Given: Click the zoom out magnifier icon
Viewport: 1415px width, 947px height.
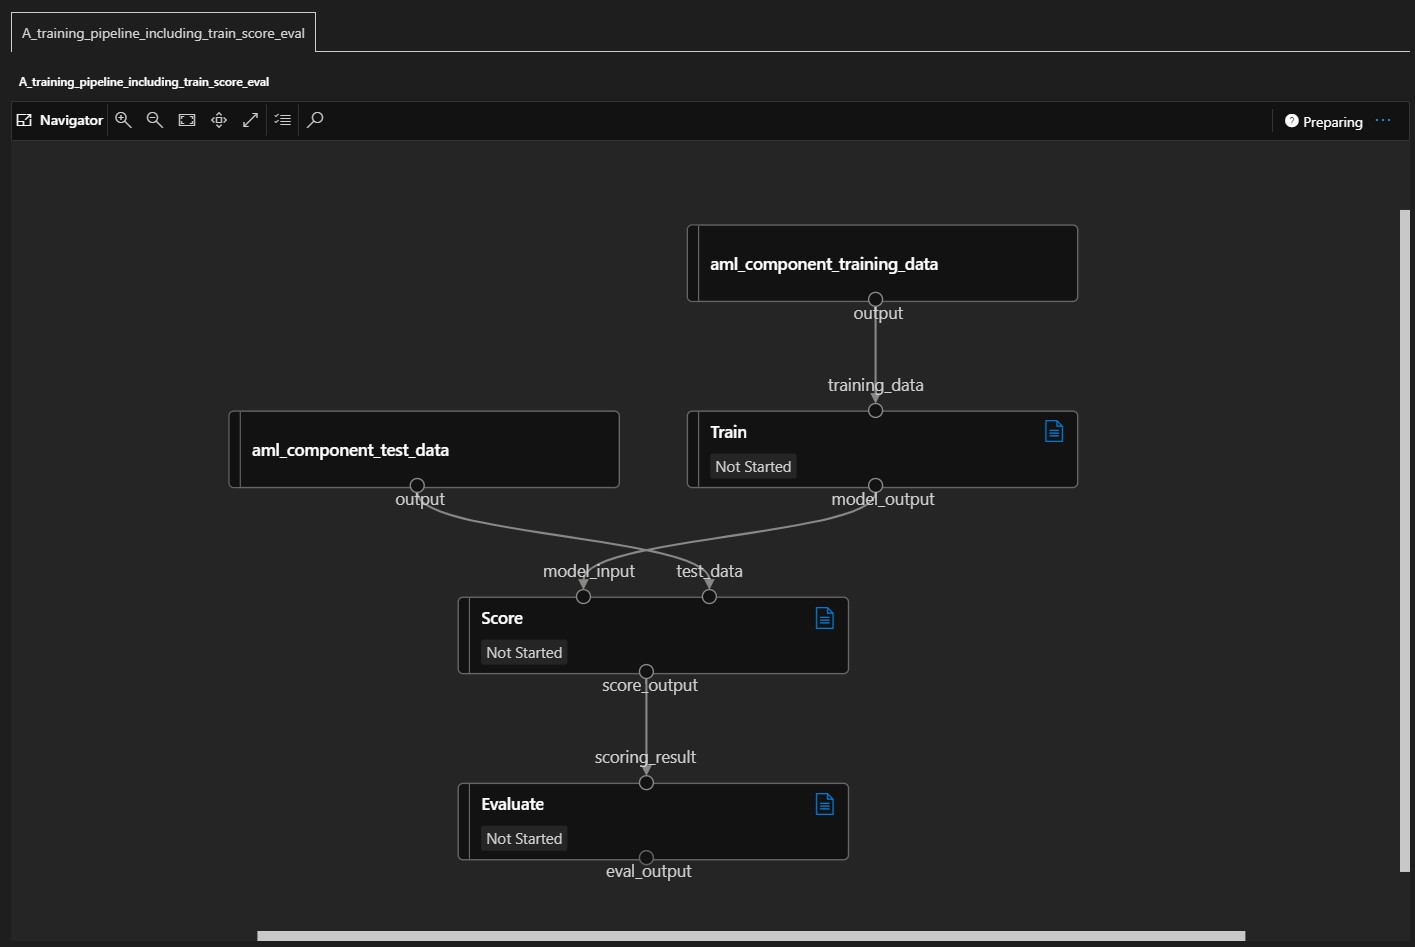Looking at the screenshot, I should click(x=155, y=120).
